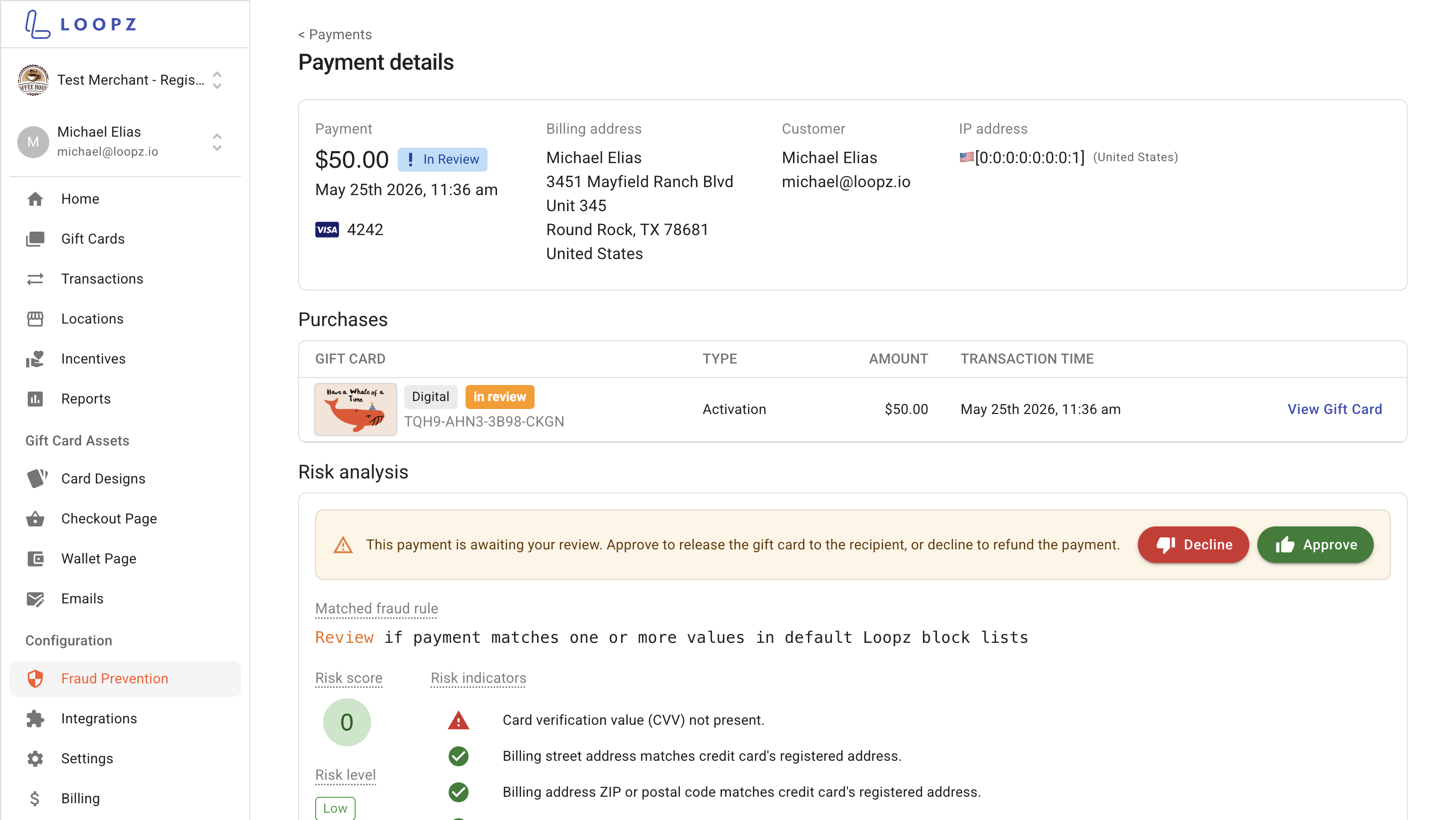This screenshot has width=1456, height=820.
Task: Open Locations in the sidebar
Action: pyautogui.click(x=125, y=319)
